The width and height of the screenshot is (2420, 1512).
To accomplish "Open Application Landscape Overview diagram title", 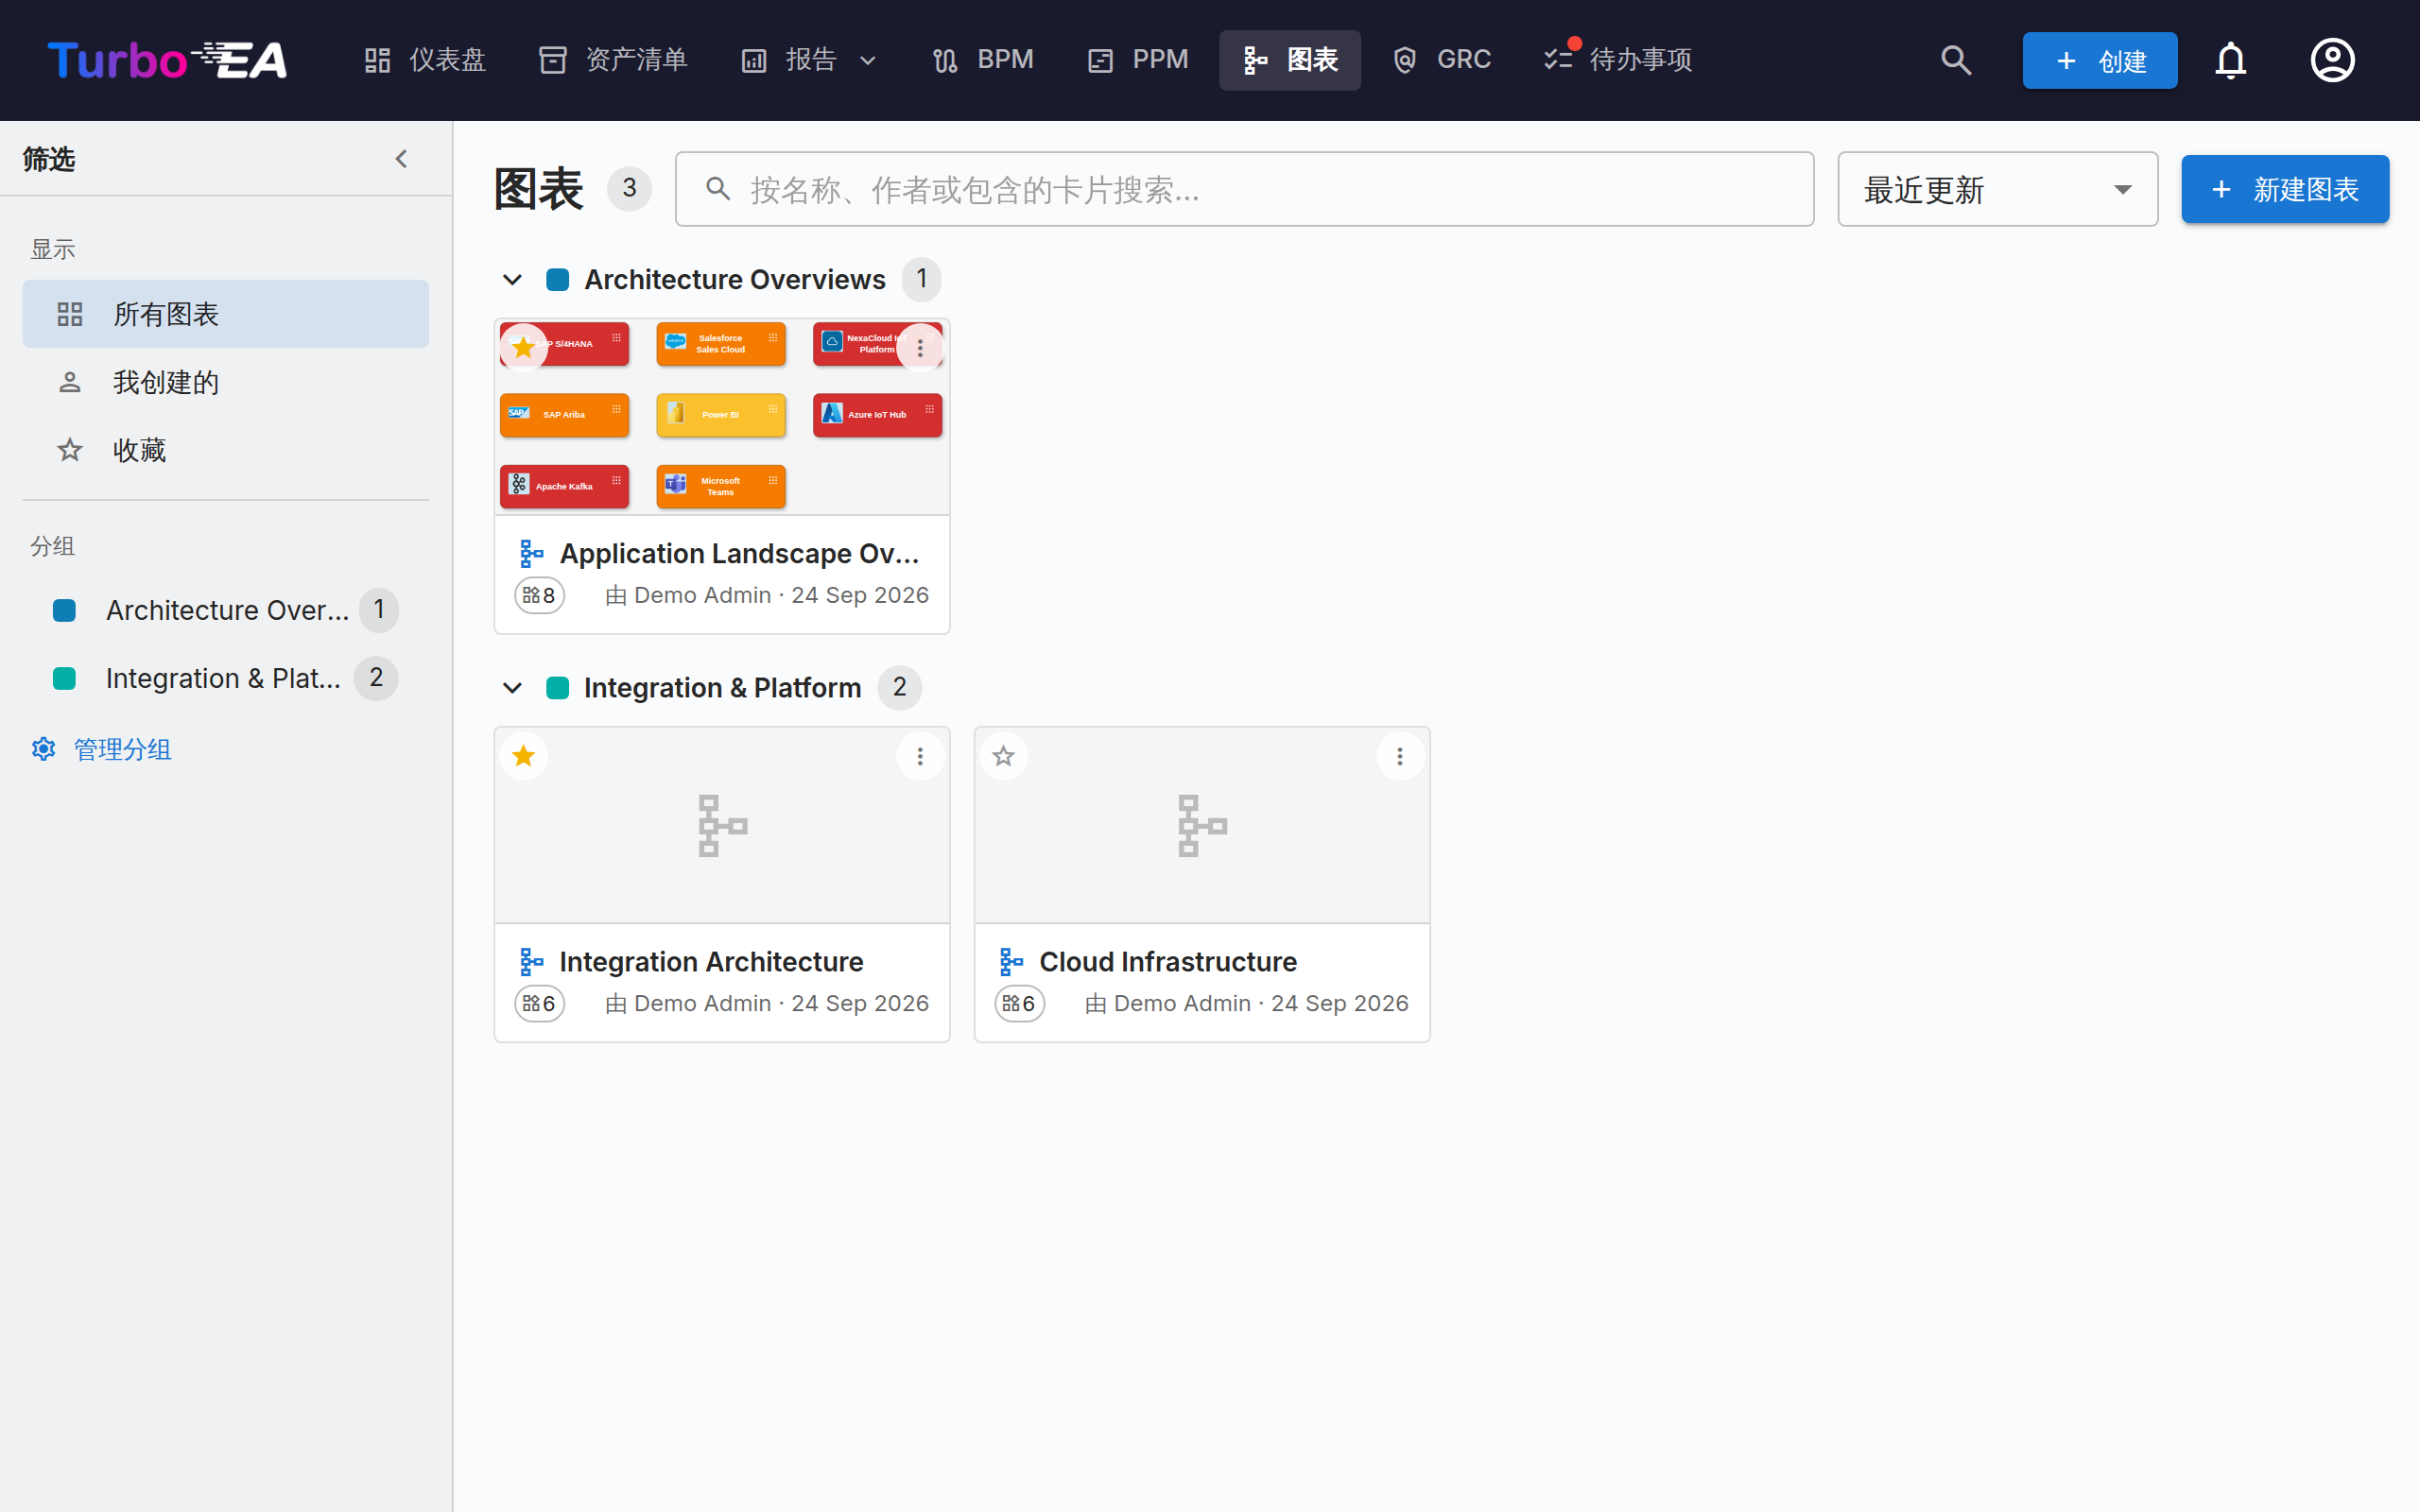I will coord(739,554).
